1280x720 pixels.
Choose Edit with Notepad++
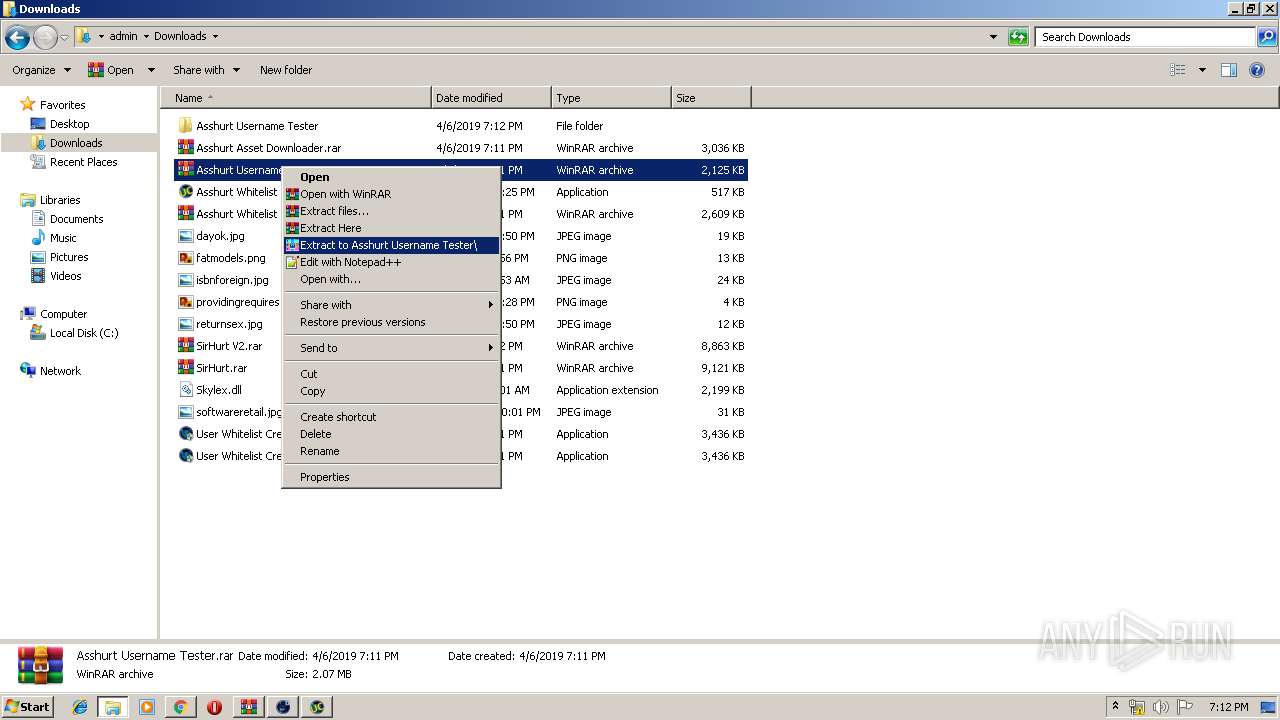tap(391, 262)
